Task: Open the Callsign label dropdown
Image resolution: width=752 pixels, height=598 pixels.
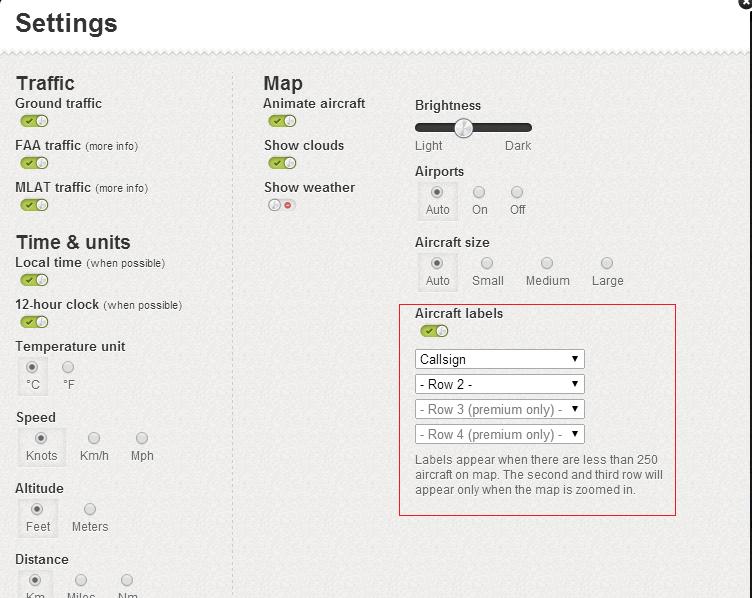Action: 499,359
